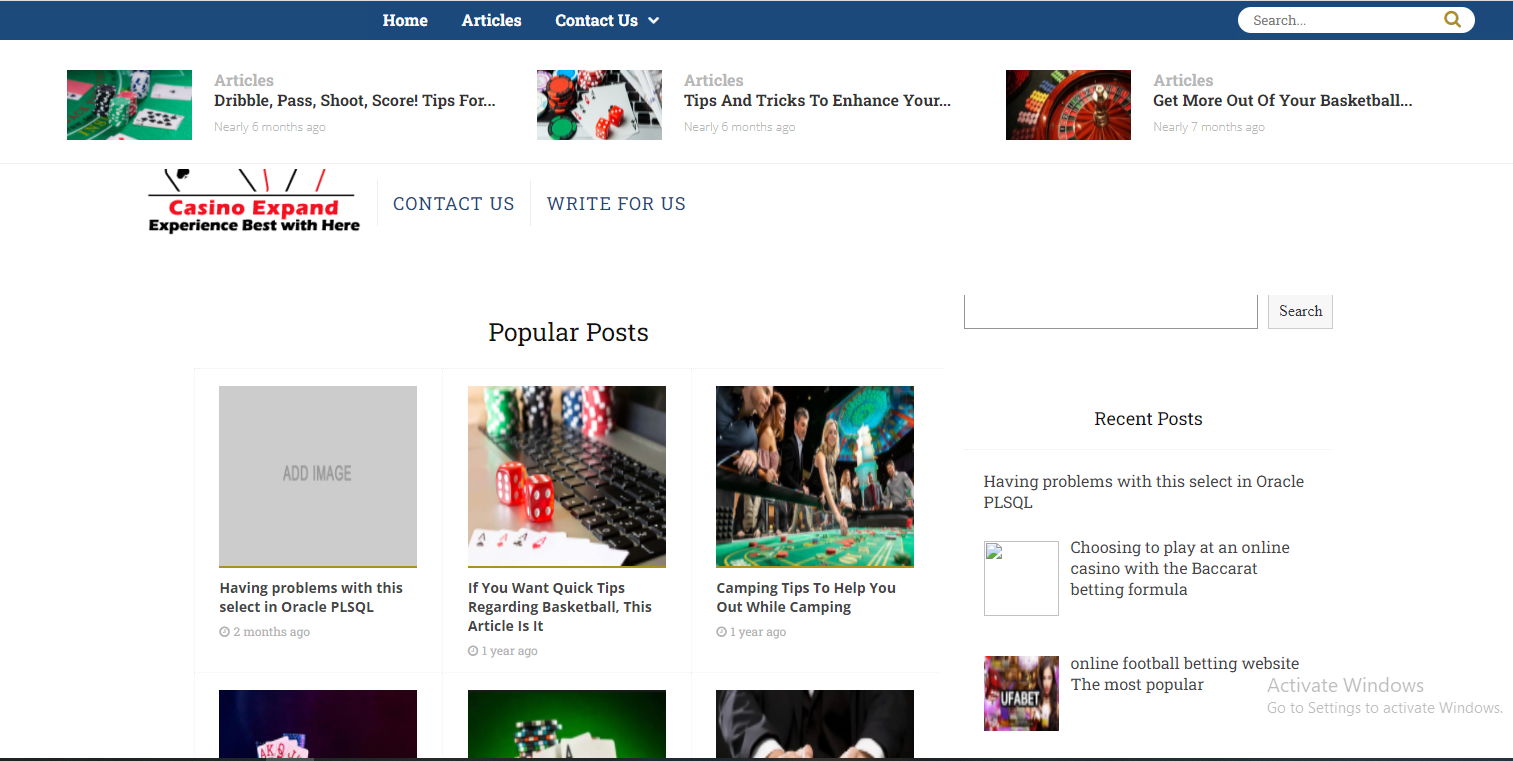The width and height of the screenshot is (1513, 761).
Task: Click 'Nearly 7 months ago' under the Get More Out Of article
Action: pyautogui.click(x=1209, y=127)
